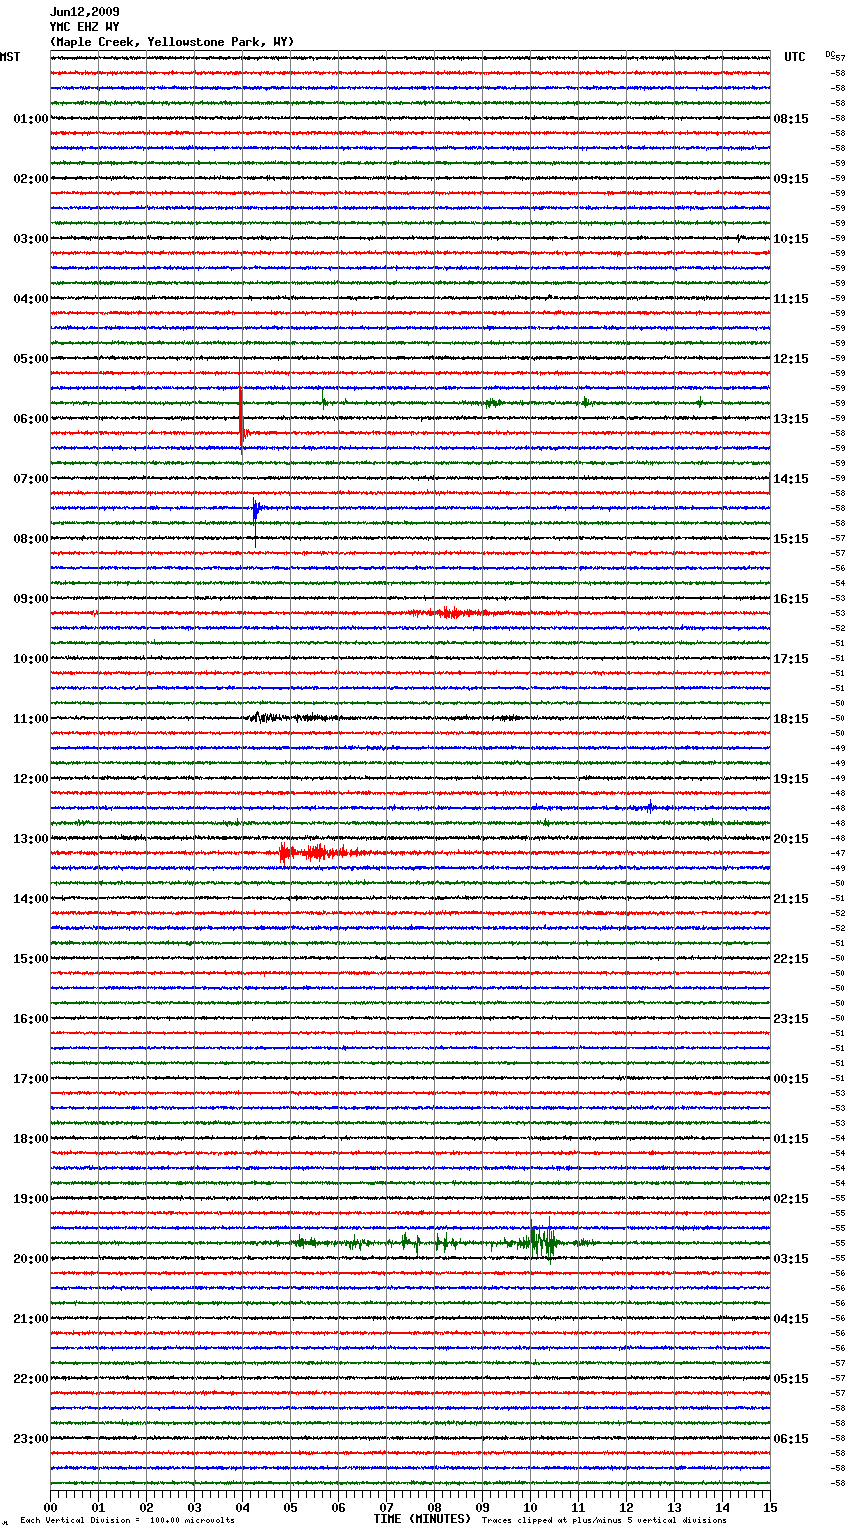This screenshot has height=1534, width=850.
Task: Click the 13 tick label on bottom axis
Action: 674,1507
